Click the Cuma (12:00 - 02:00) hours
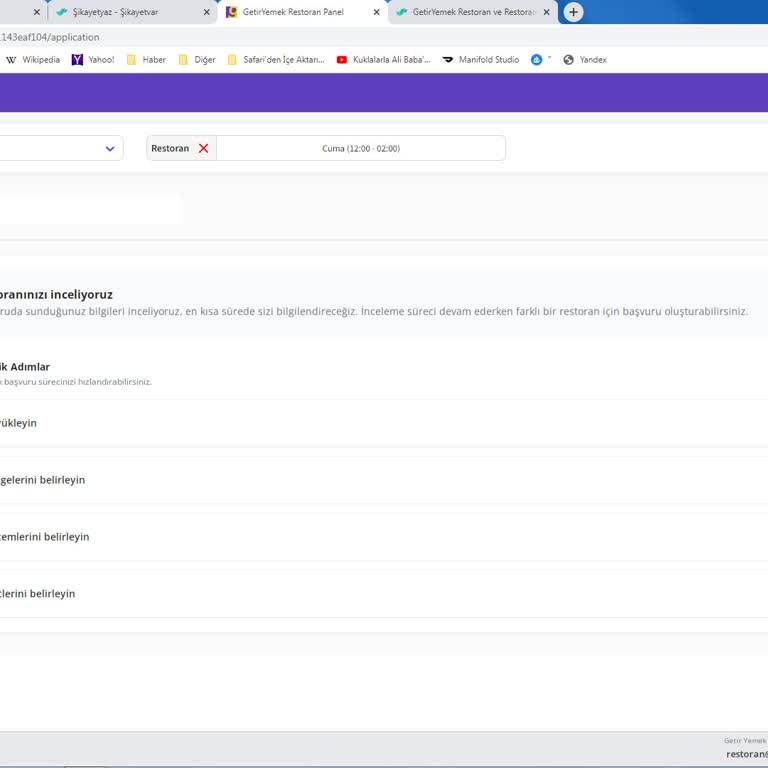 pyautogui.click(x=361, y=148)
